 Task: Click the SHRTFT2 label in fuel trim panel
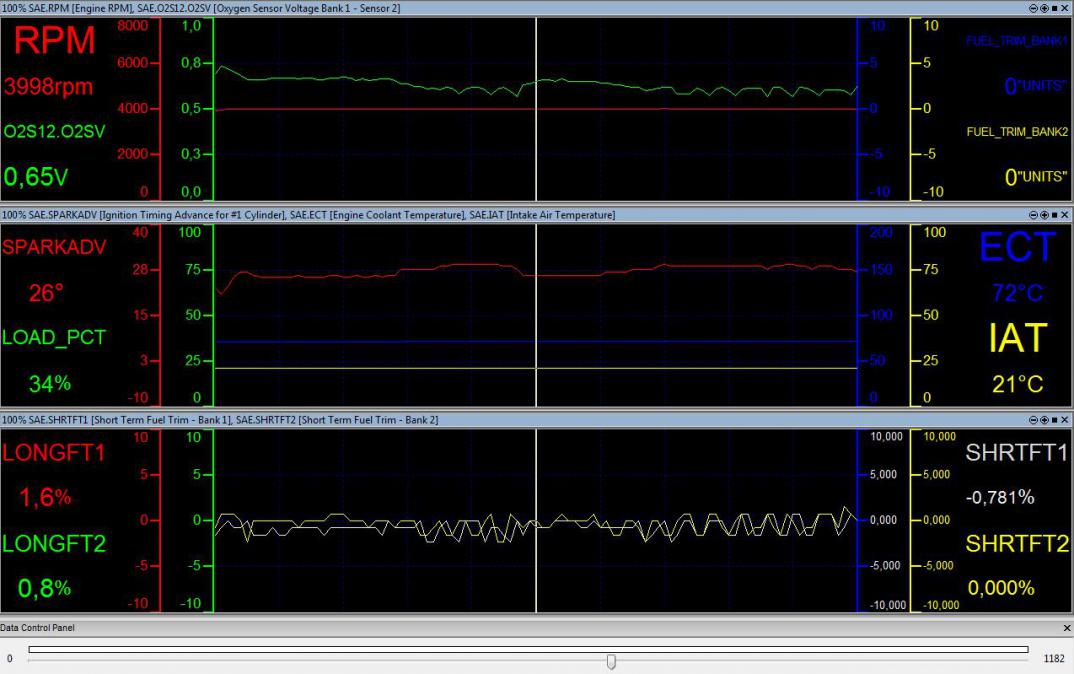[1016, 544]
